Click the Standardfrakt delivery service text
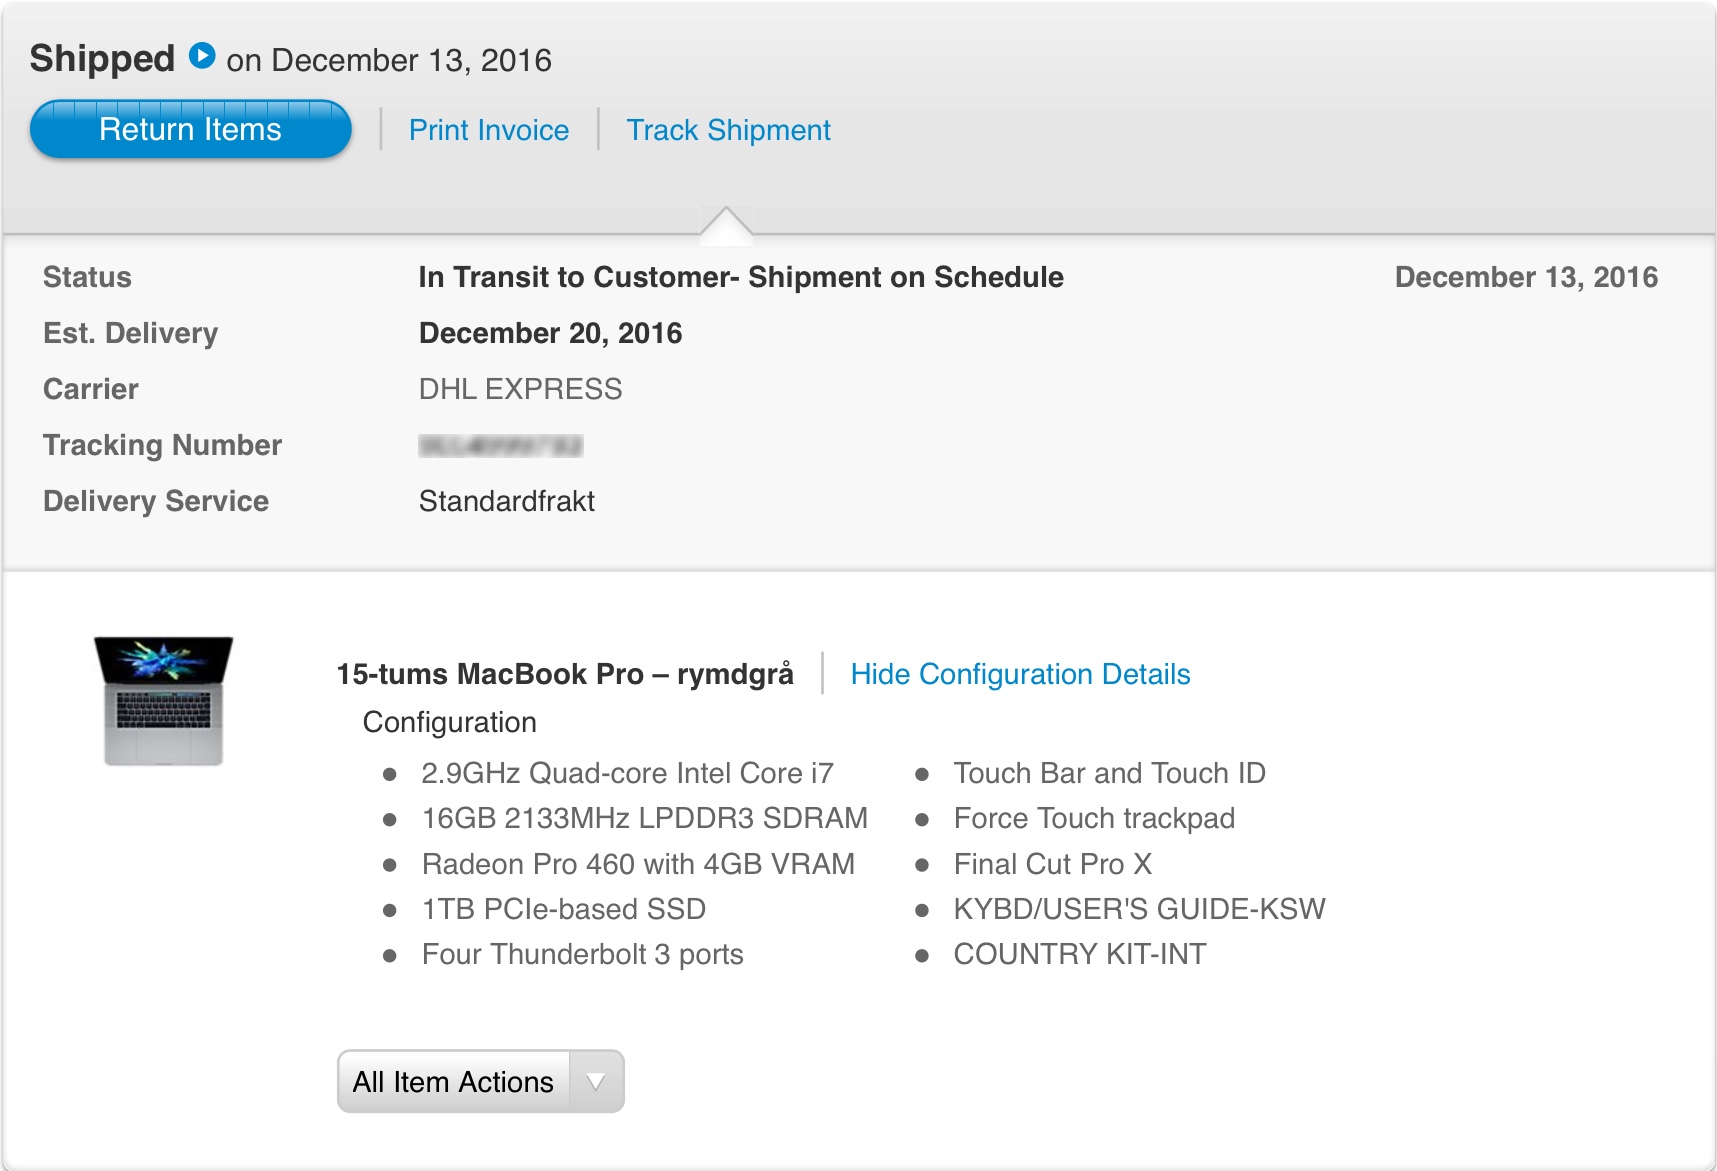This screenshot has width=1717, height=1171. click(x=506, y=501)
